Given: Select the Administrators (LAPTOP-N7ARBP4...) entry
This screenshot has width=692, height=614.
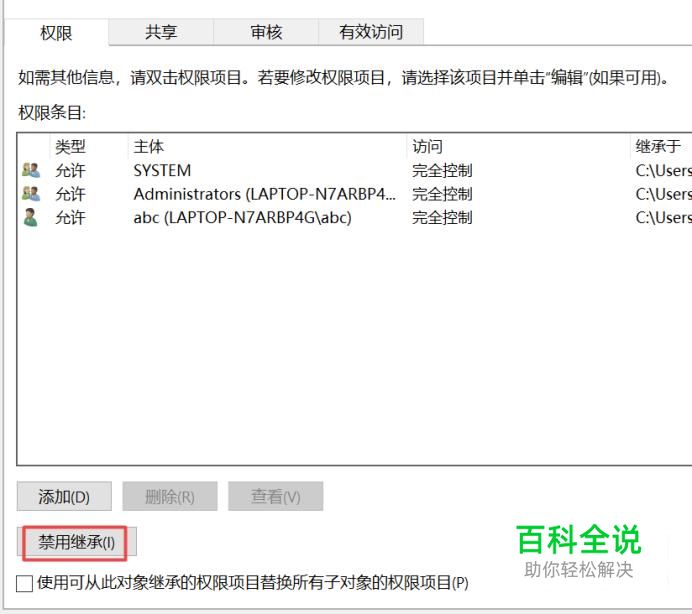Looking at the screenshot, I should (264, 194).
